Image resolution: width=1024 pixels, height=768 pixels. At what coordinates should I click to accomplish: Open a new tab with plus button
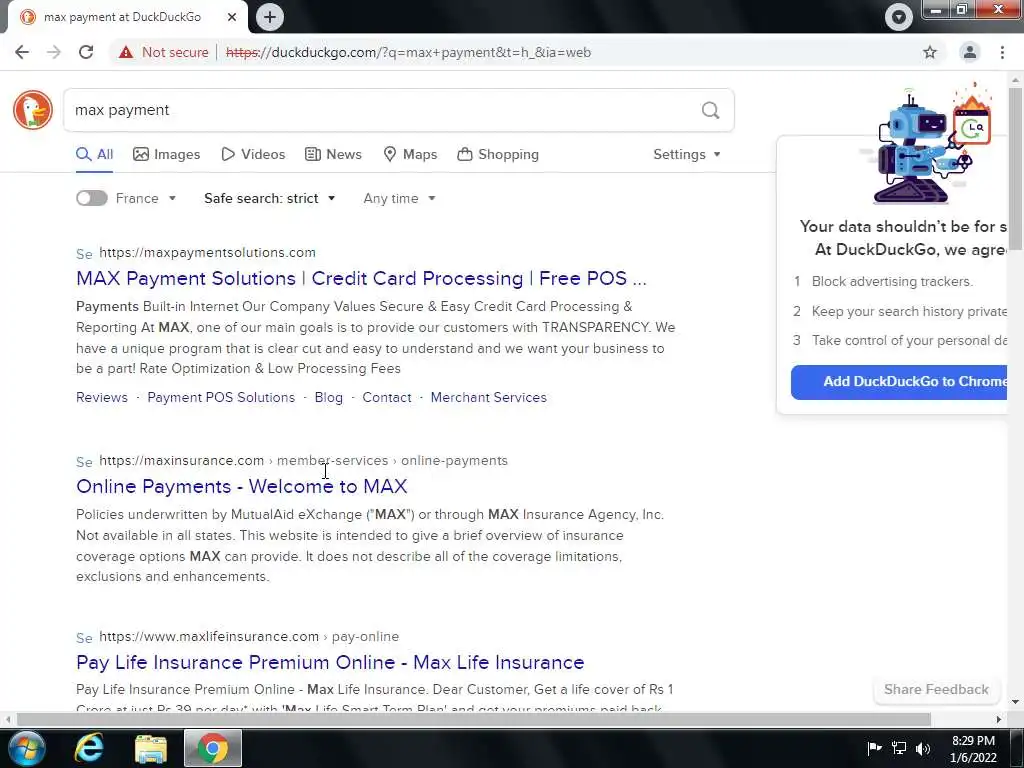click(270, 17)
